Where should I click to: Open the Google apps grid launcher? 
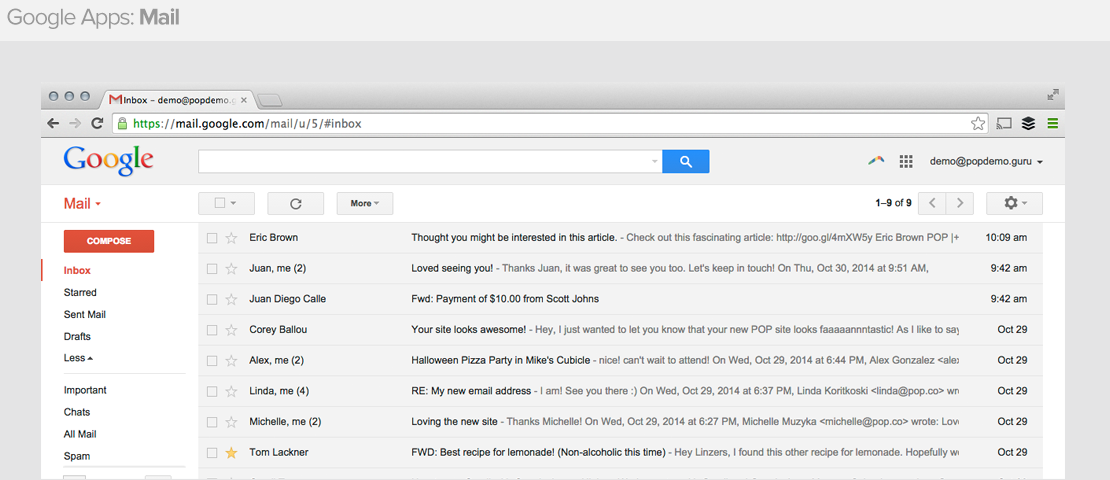tap(906, 161)
